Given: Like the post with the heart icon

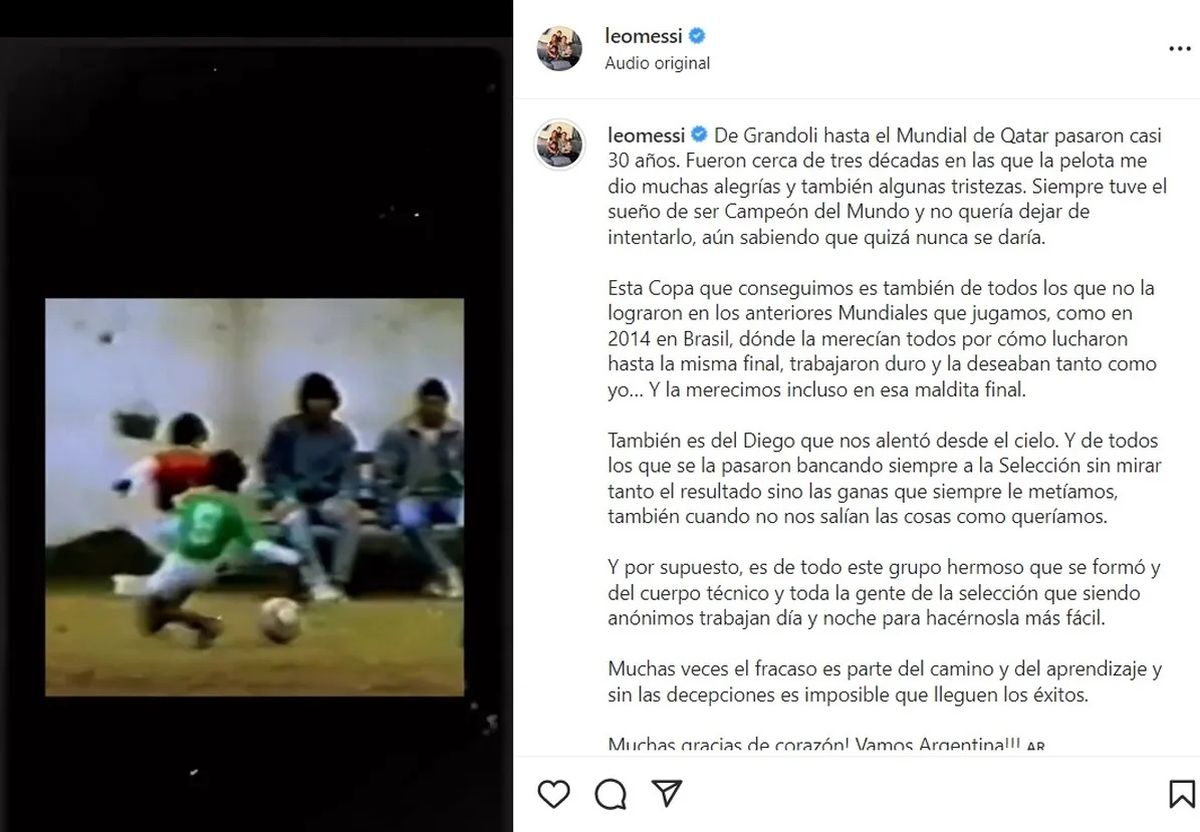Looking at the screenshot, I should click(x=553, y=794).
